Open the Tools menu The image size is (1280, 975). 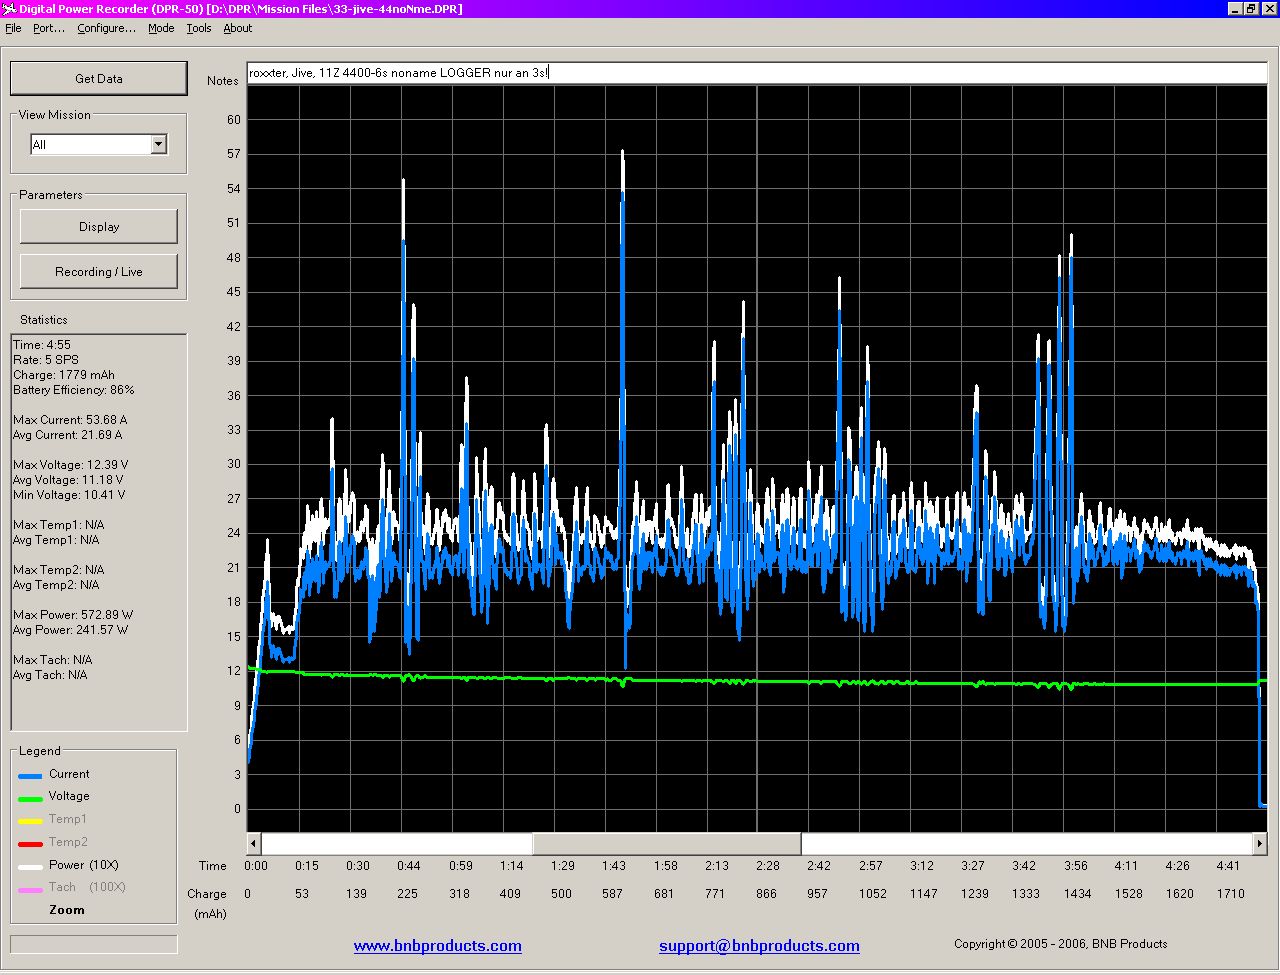coord(199,28)
